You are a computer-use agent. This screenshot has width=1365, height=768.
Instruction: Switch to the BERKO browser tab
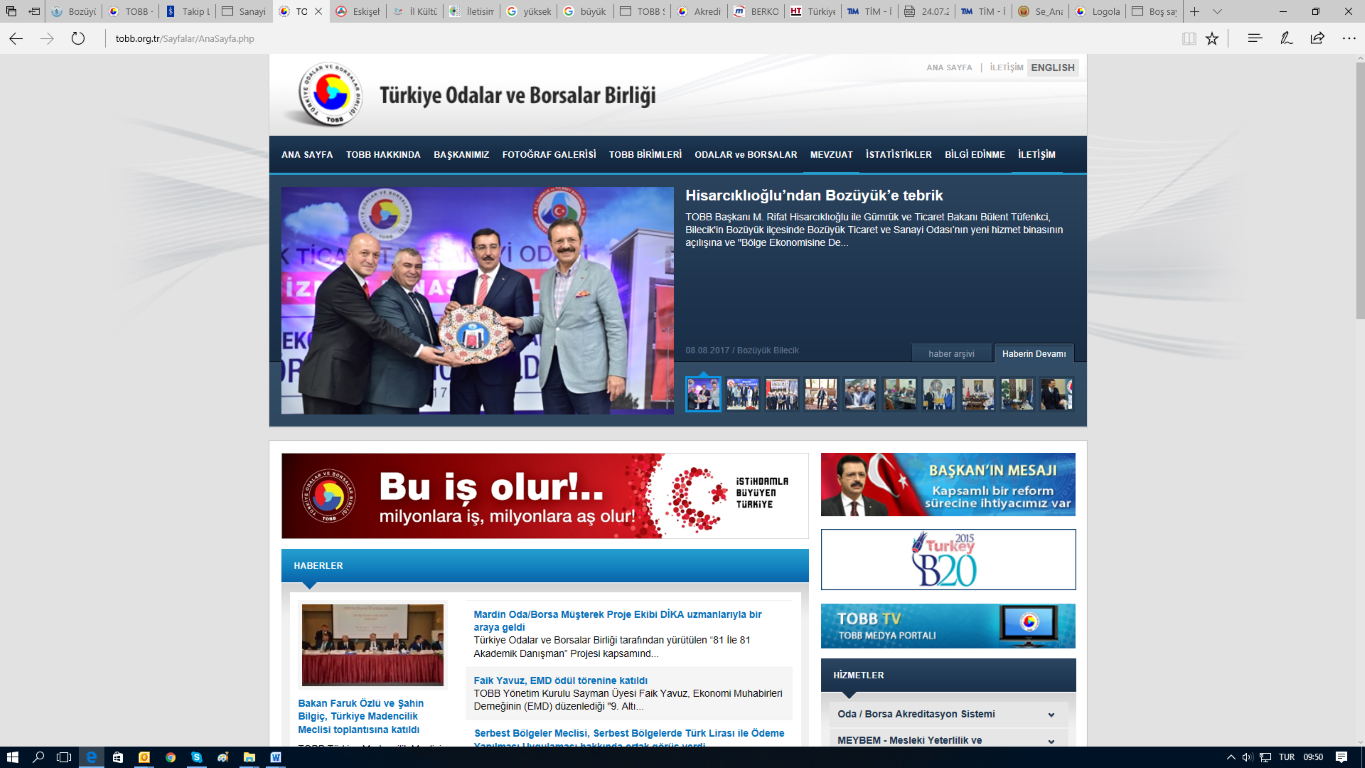pos(756,12)
